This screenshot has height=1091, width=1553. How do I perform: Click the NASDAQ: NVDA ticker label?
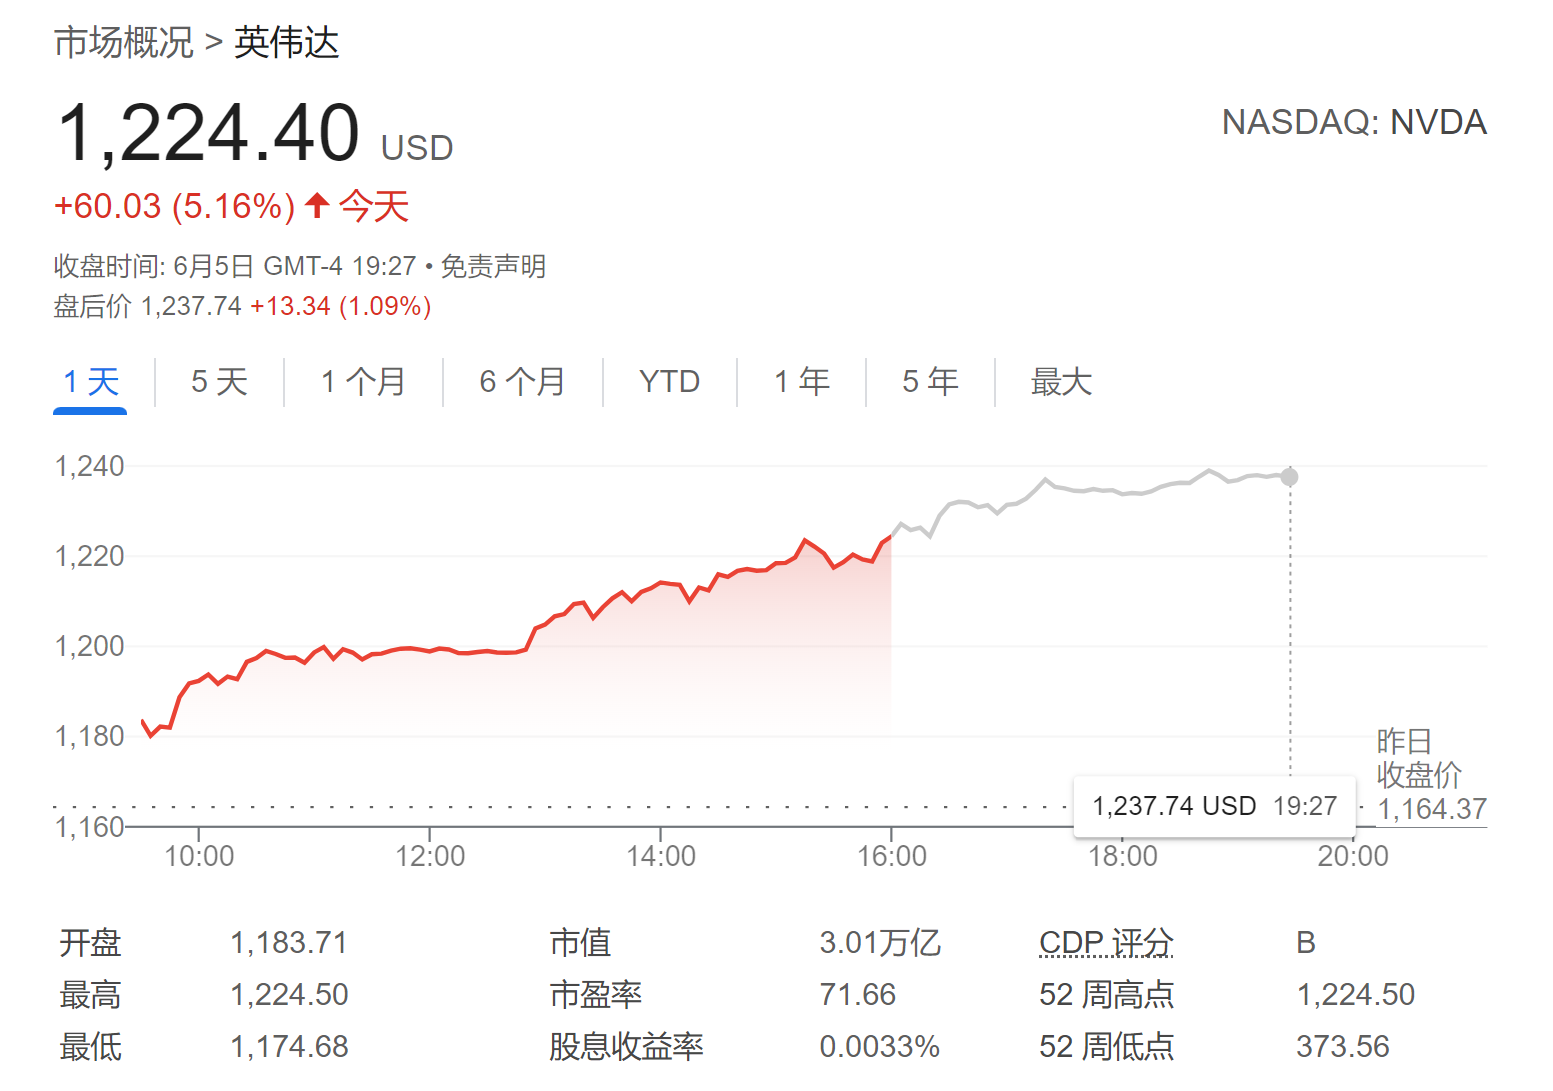click(1354, 123)
